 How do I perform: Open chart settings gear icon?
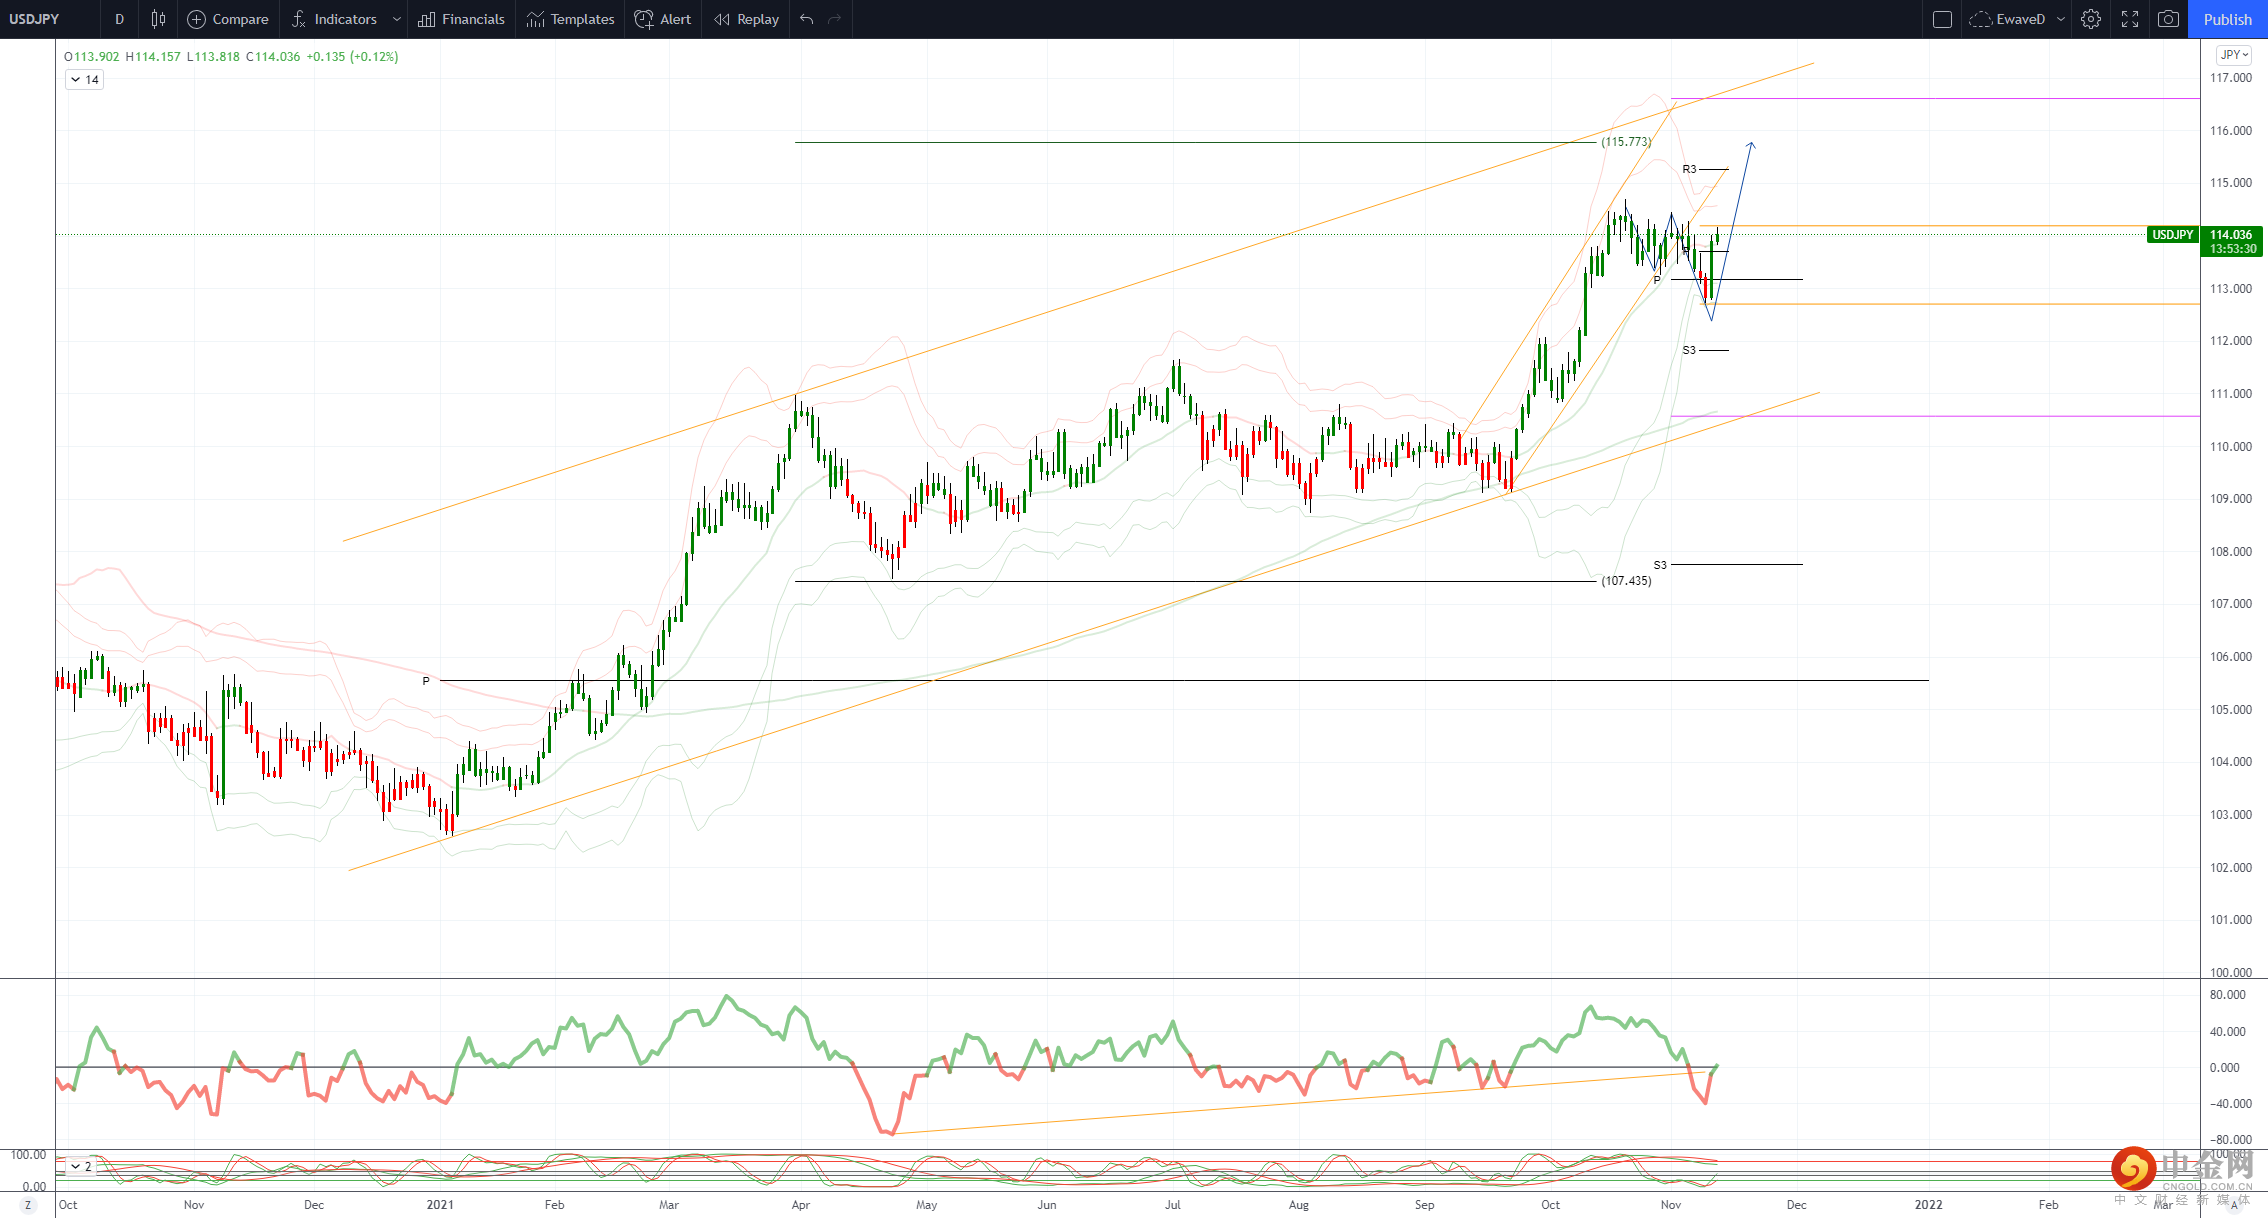coord(2090,19)
